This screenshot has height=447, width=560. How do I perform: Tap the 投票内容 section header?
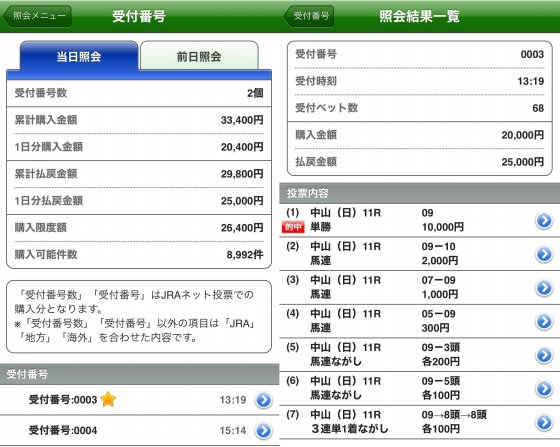(420, 194)
